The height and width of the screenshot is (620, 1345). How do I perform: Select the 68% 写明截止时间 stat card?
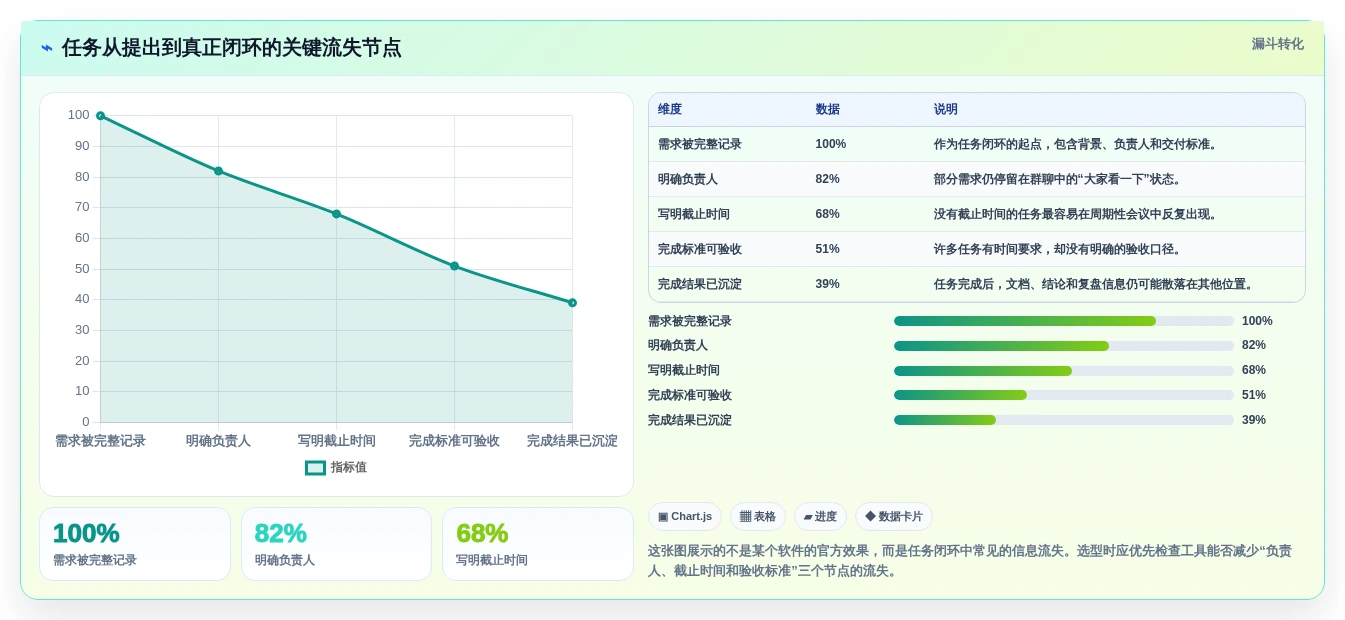point(538,544)
